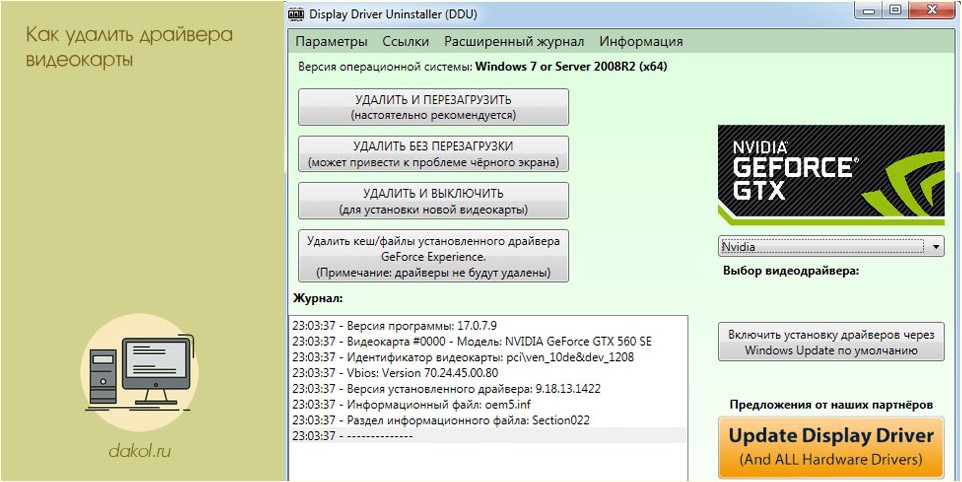Click the DDU application icon in title bar

296,13
